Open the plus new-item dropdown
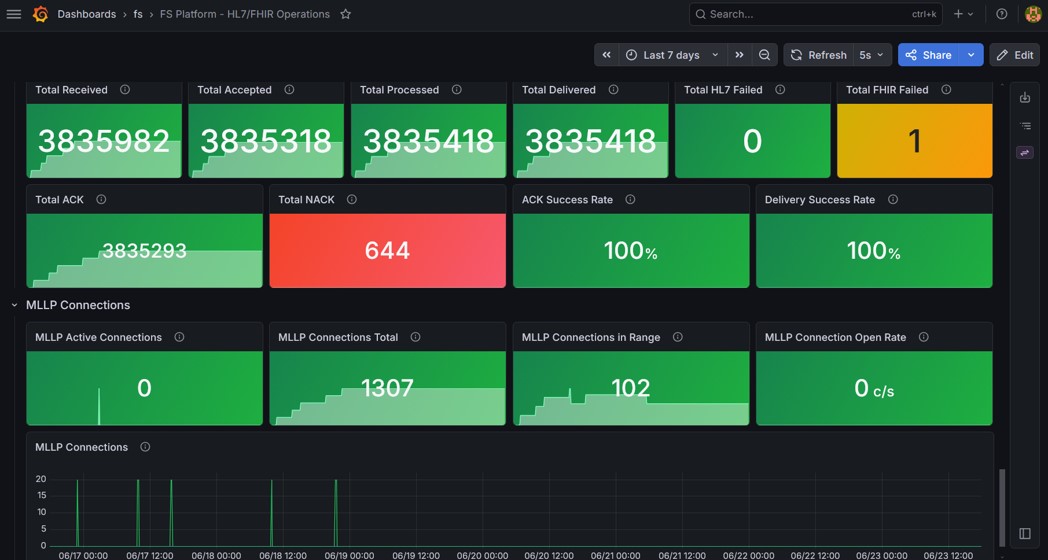The width and height of the screenshot is (1048, 560). (x=963, y=14)
